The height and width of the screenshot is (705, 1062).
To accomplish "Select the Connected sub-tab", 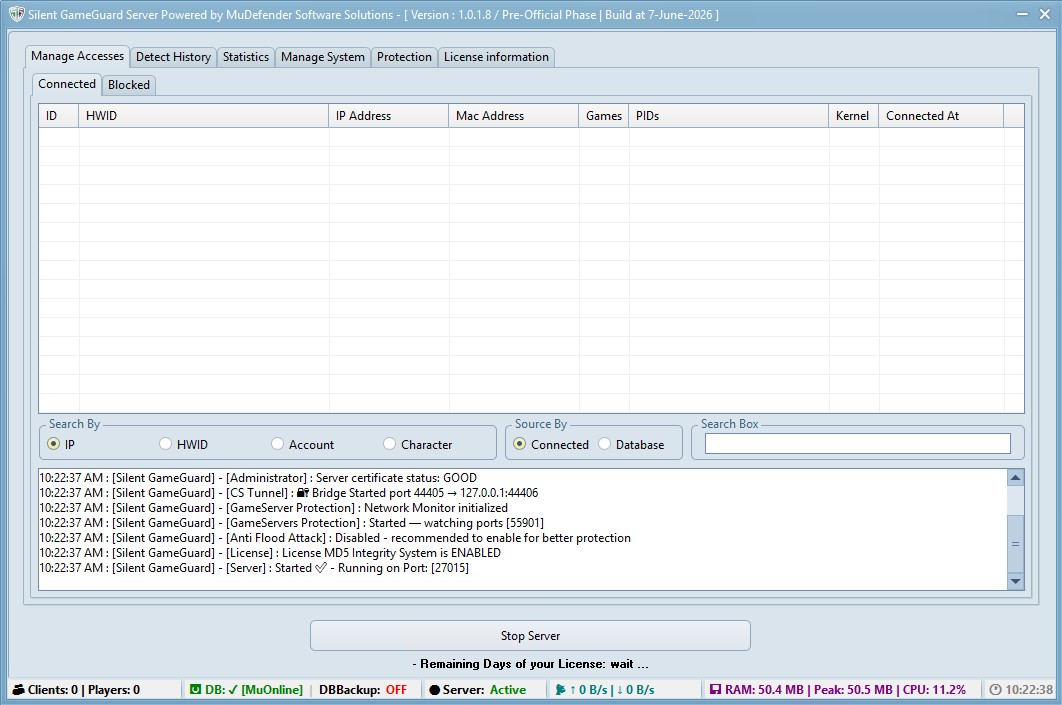I will [67, 84].
